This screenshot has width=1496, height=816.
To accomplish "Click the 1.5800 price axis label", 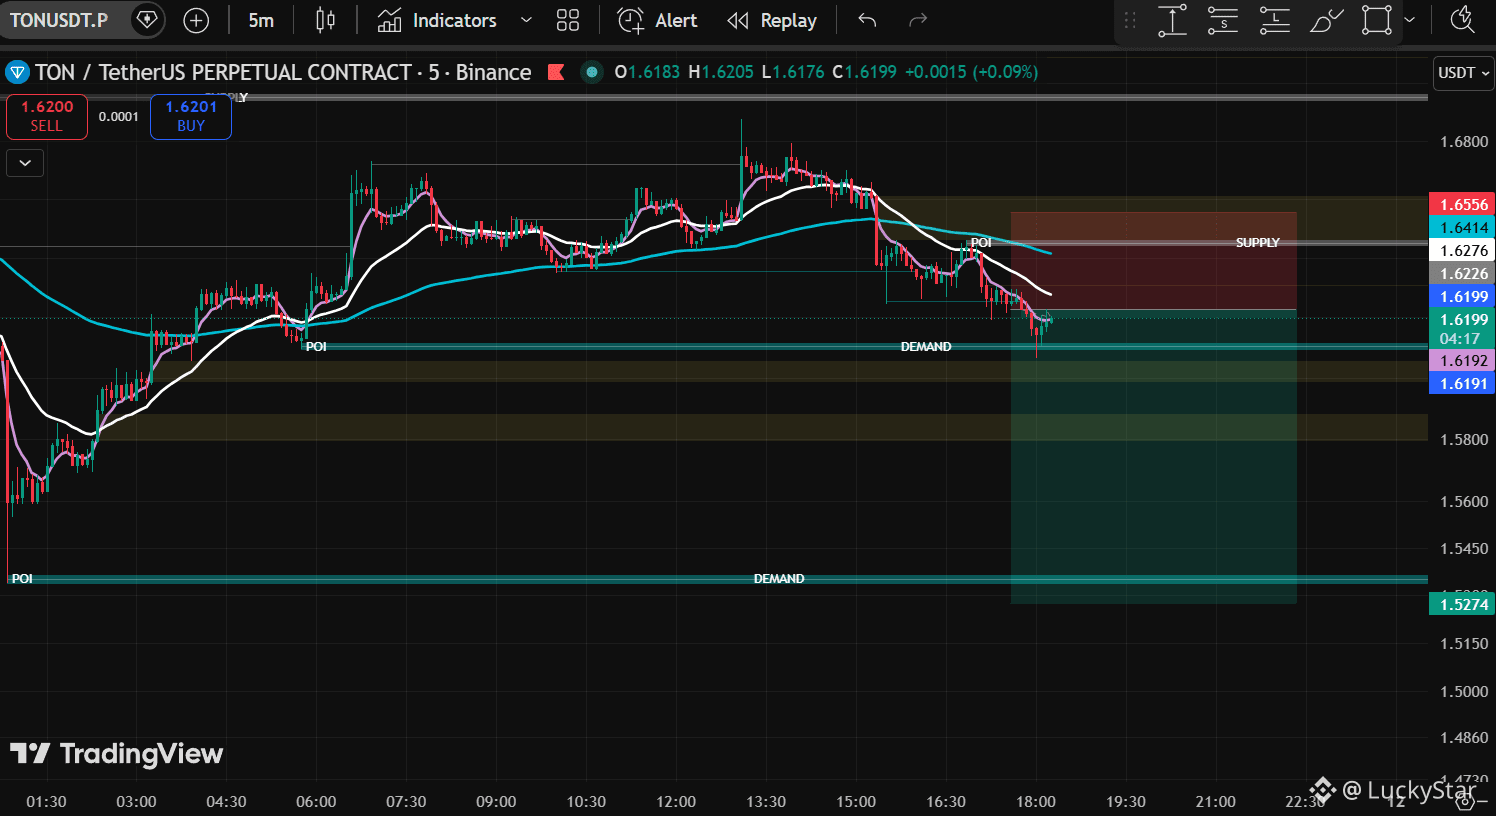I will 1464,439.
